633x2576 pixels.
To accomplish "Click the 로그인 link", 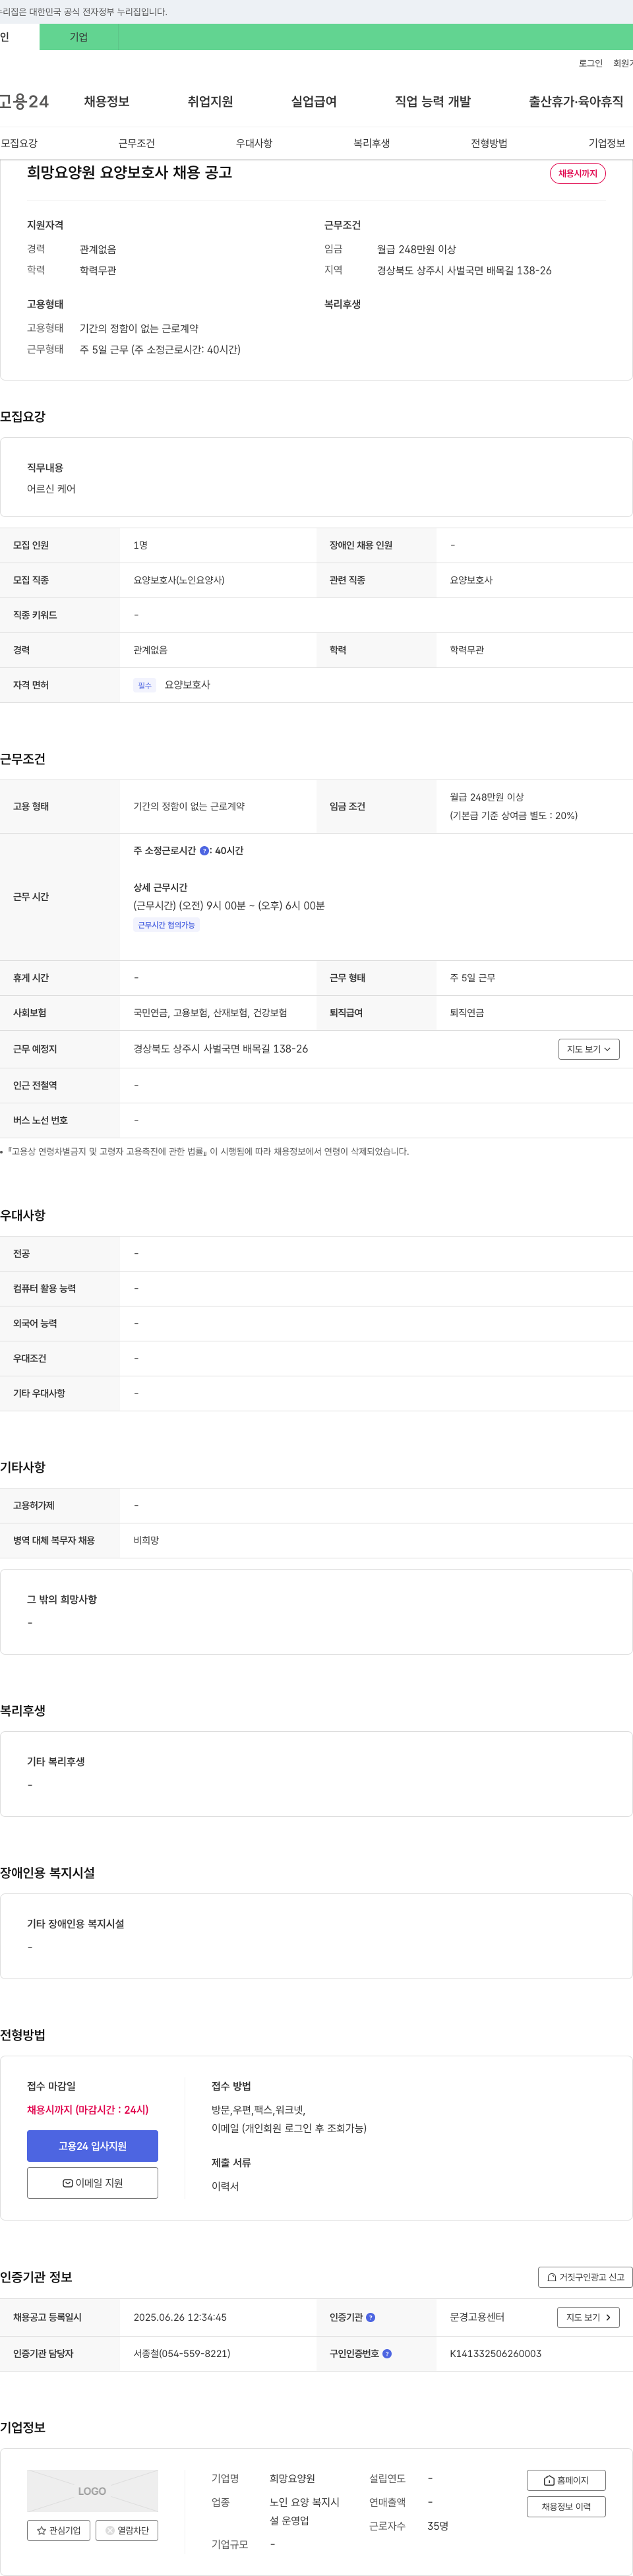I will coord(590,63).
